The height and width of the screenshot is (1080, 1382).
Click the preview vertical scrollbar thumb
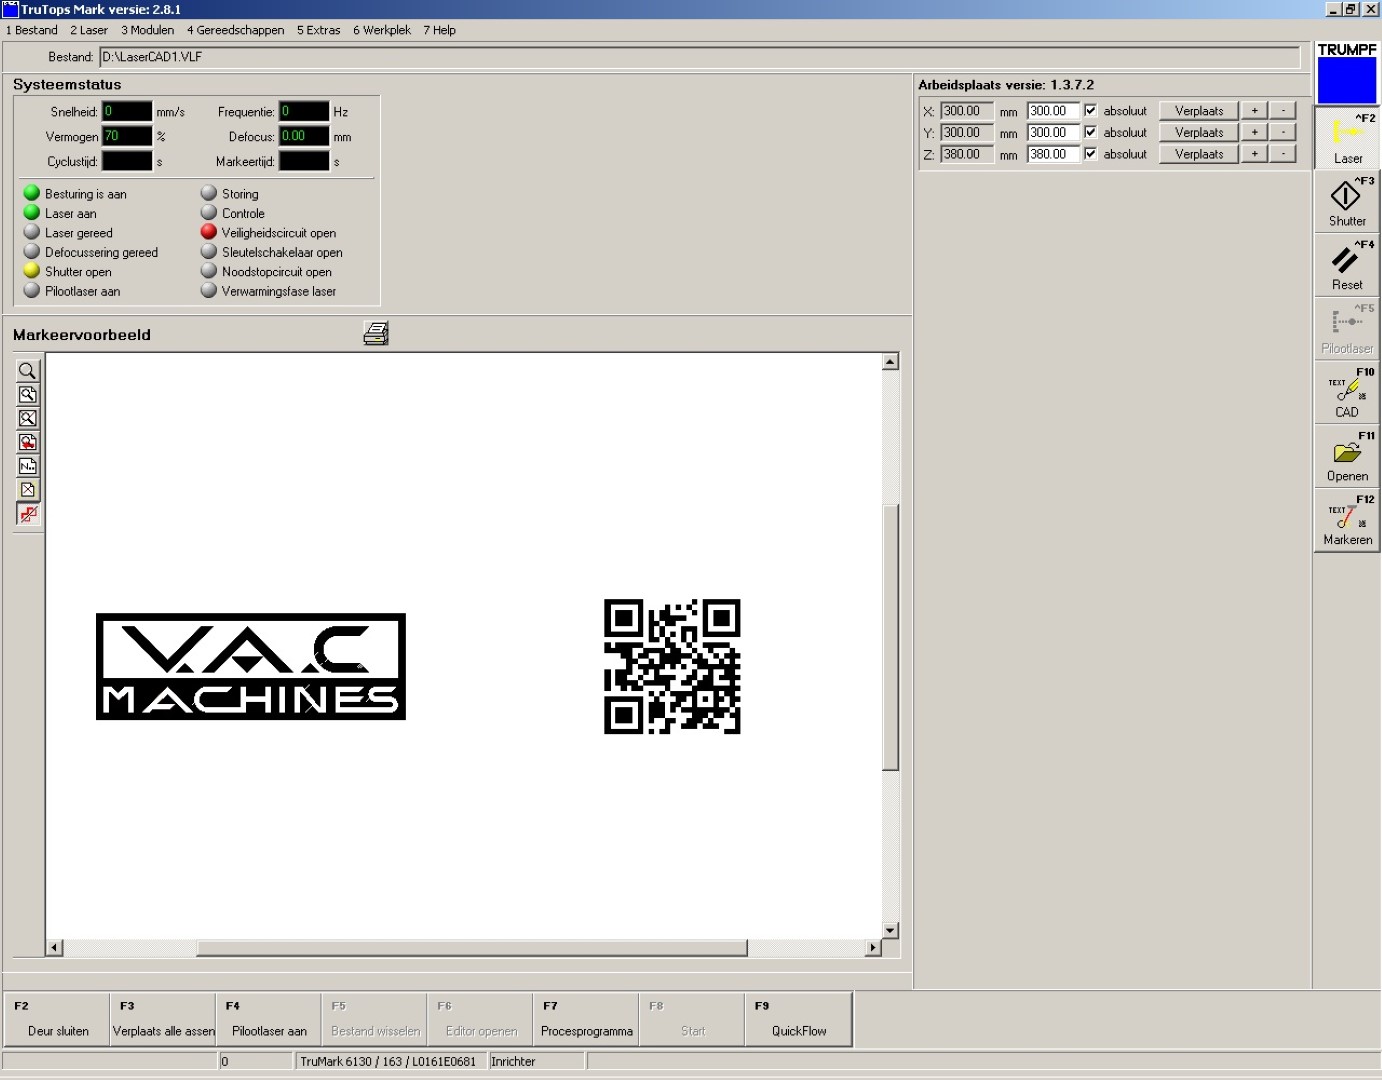tap(890, 637)
